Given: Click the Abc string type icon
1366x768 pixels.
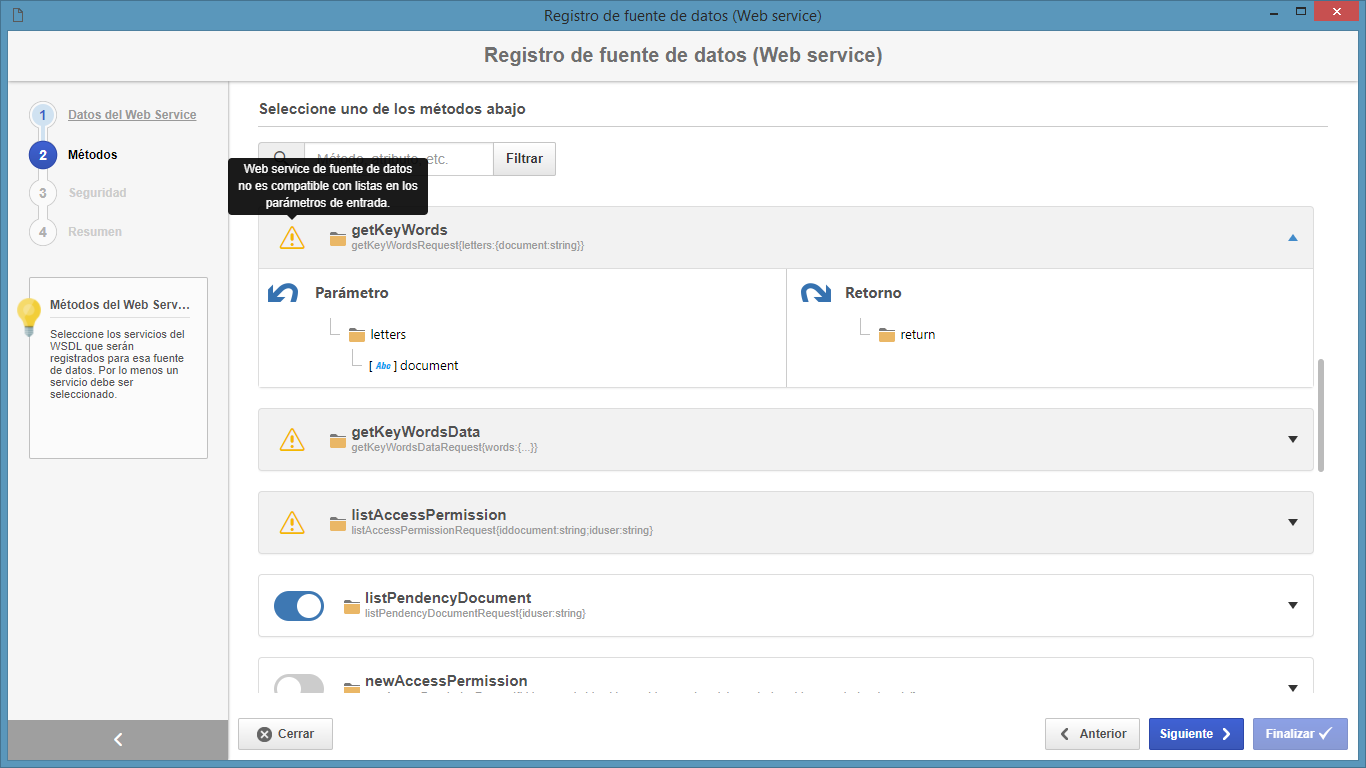Looking at the screenshot, I should 384,366.
